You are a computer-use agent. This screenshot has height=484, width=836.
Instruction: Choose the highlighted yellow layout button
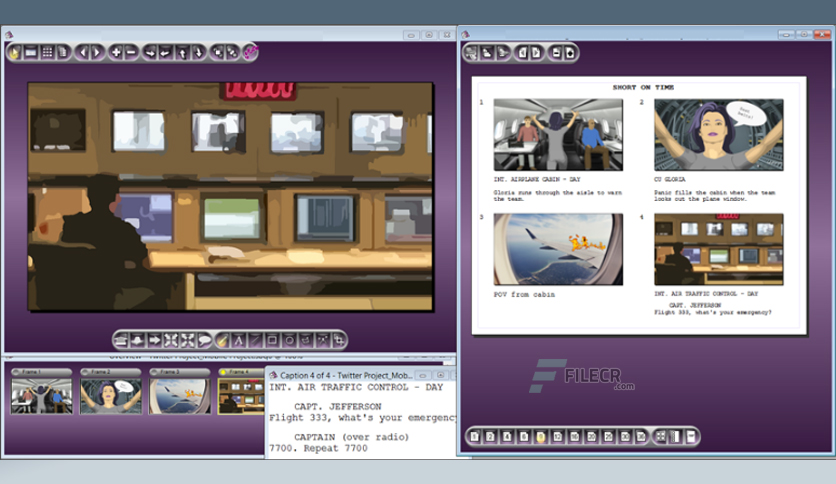tap(541, 437)
